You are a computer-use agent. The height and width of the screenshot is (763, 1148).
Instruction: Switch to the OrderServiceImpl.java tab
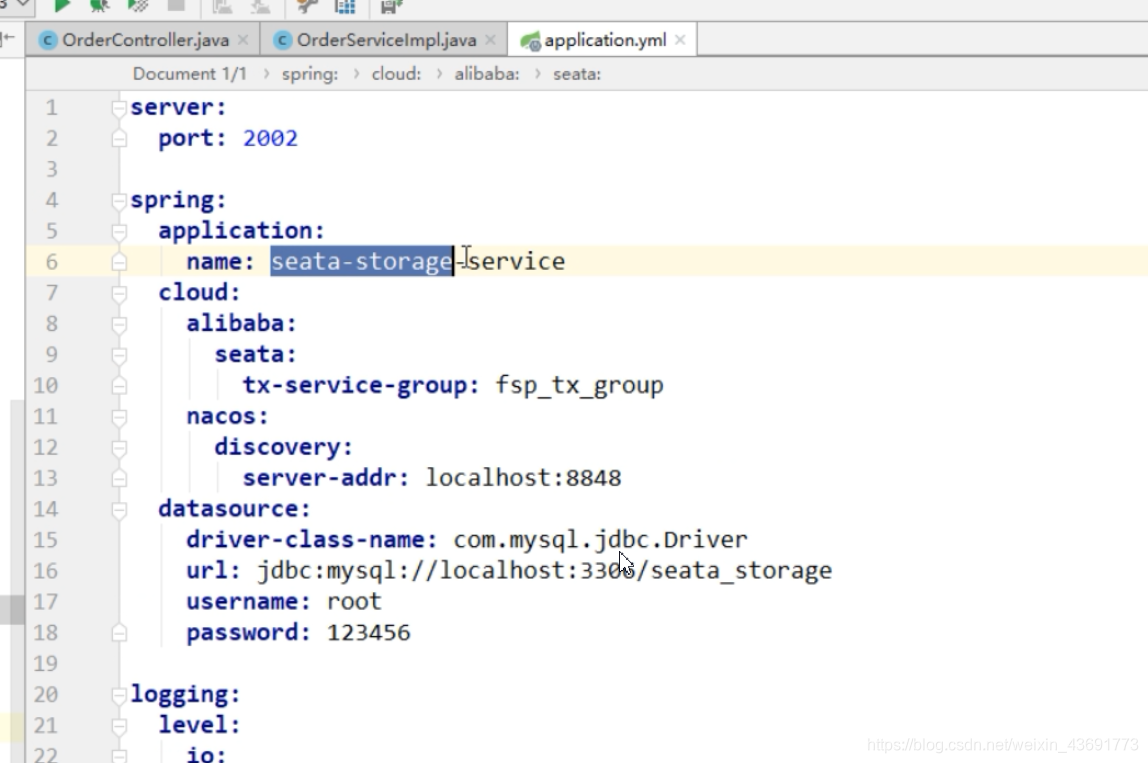tap(384, 40)
